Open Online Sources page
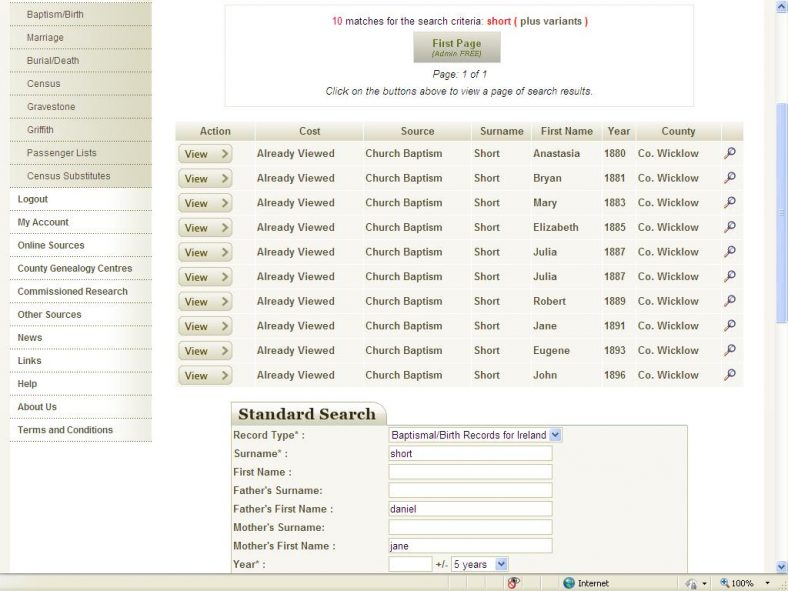The width and height of the screenshot is (788, 591). (x=51, y=245)
